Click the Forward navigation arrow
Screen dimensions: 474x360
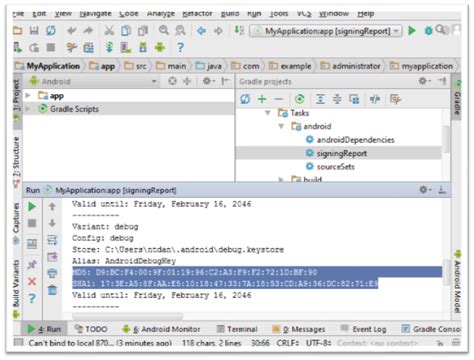(x=218, y=31)
